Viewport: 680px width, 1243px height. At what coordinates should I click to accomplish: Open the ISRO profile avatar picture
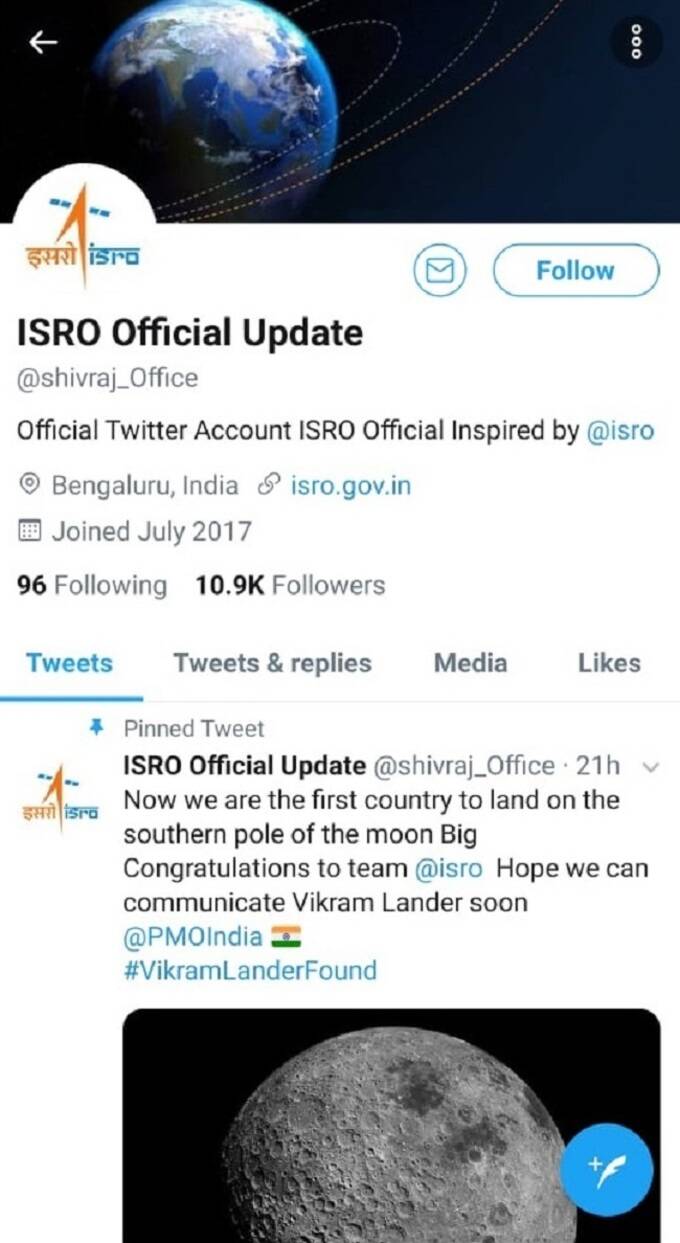(x=82, y=237)
